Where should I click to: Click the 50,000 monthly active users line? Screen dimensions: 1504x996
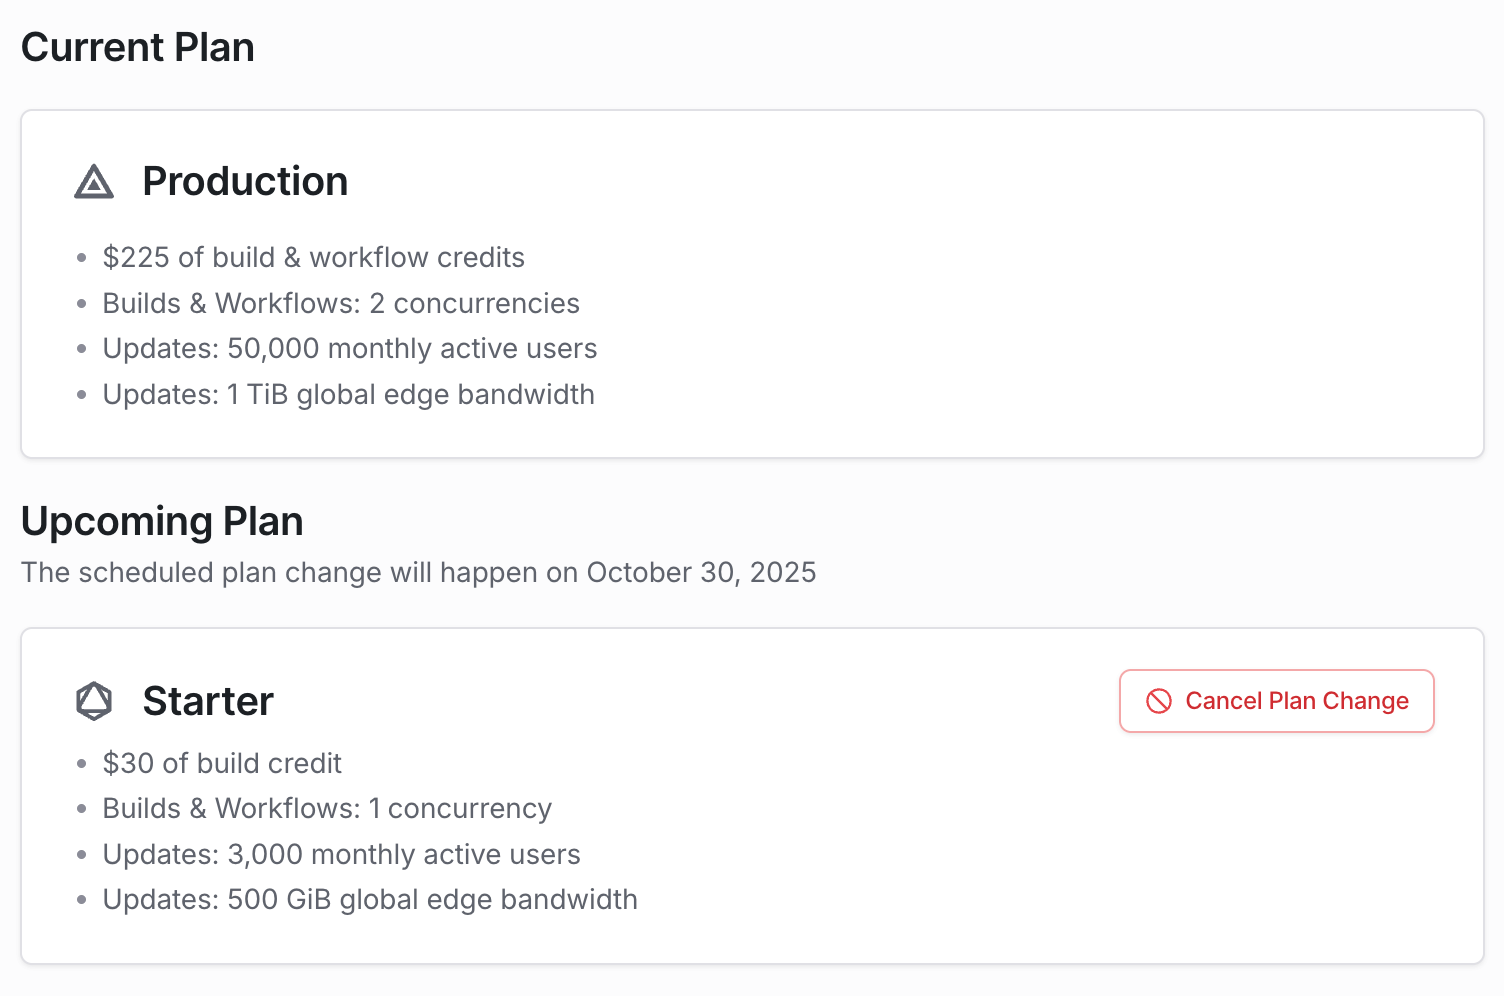349,349
